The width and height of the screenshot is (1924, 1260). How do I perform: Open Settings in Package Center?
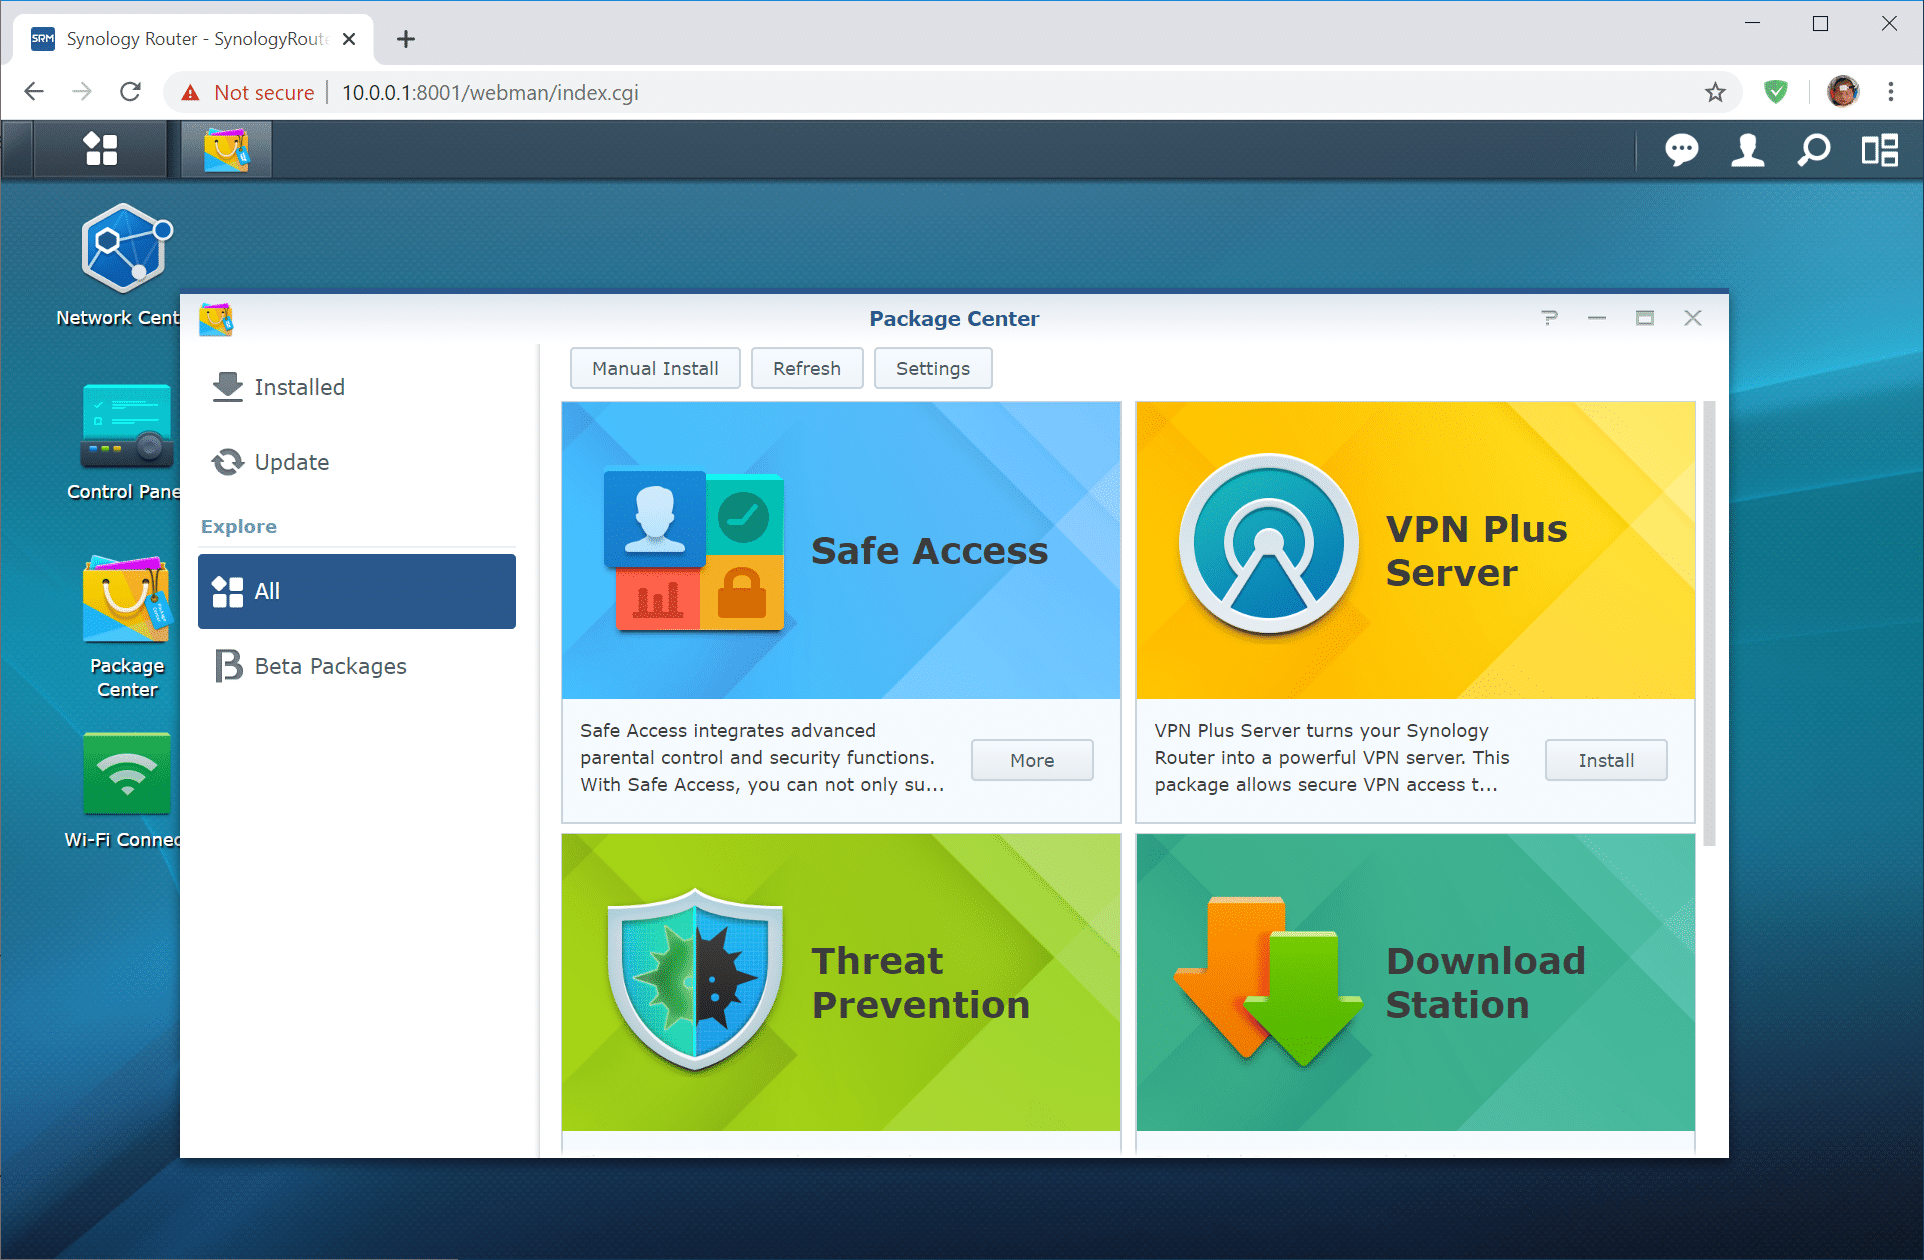click(x=931, y=367)
